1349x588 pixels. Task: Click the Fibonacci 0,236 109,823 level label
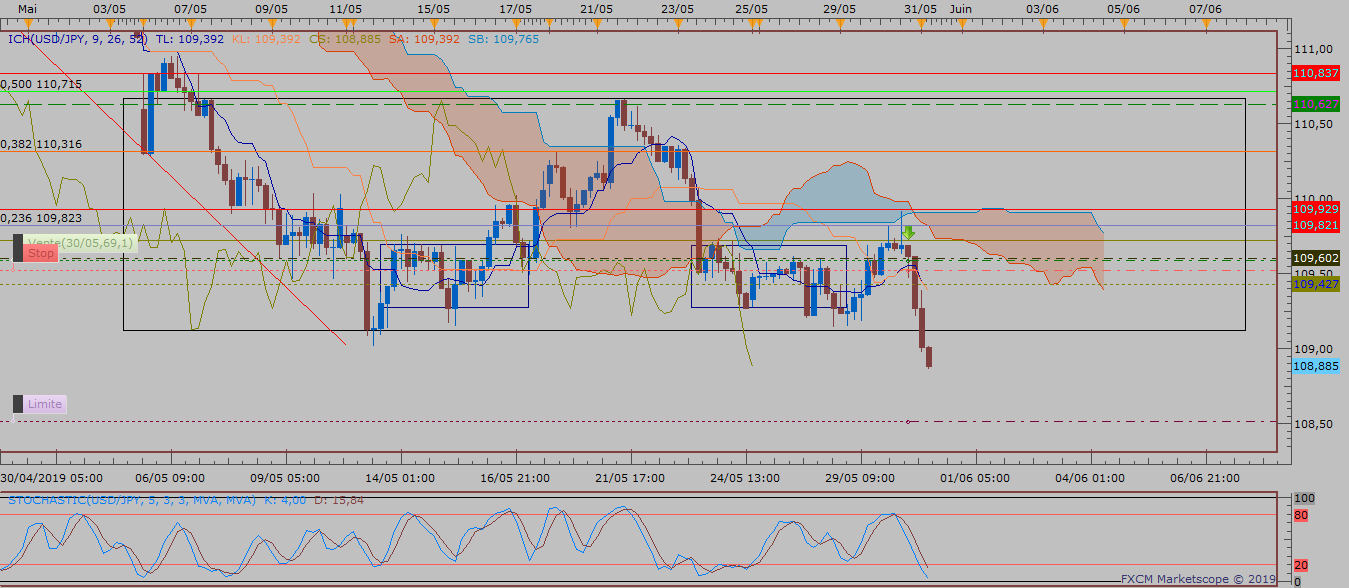point(41,217)
